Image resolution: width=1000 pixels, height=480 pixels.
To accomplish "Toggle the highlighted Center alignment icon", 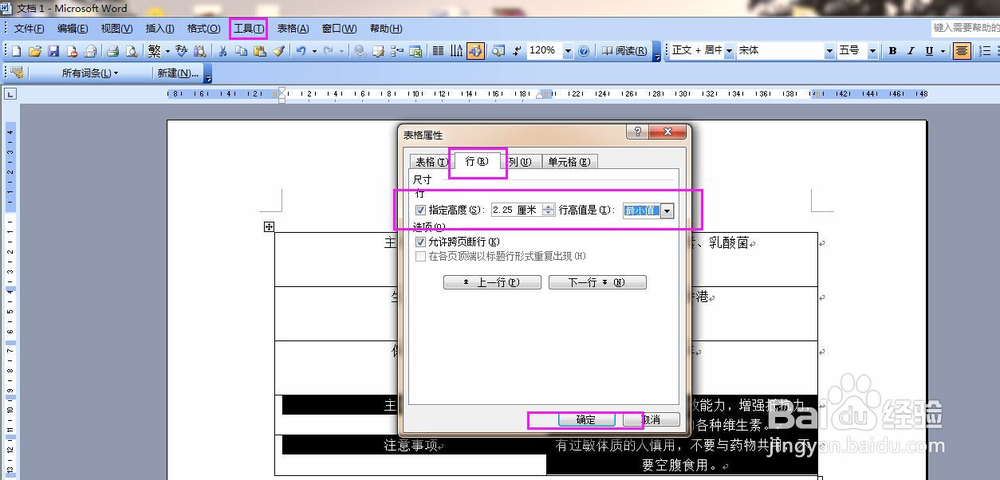I will point(962,51).
